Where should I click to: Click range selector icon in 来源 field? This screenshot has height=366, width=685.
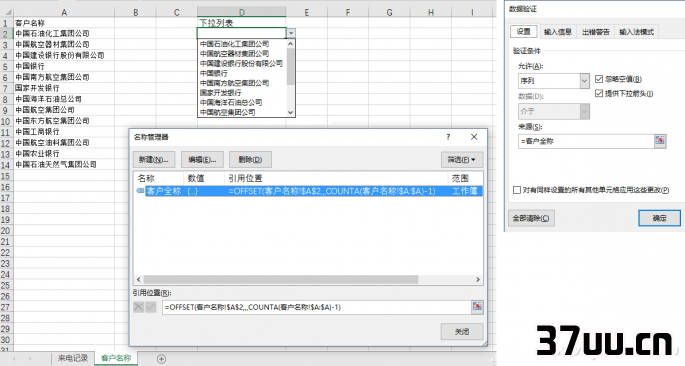[660, 141]
